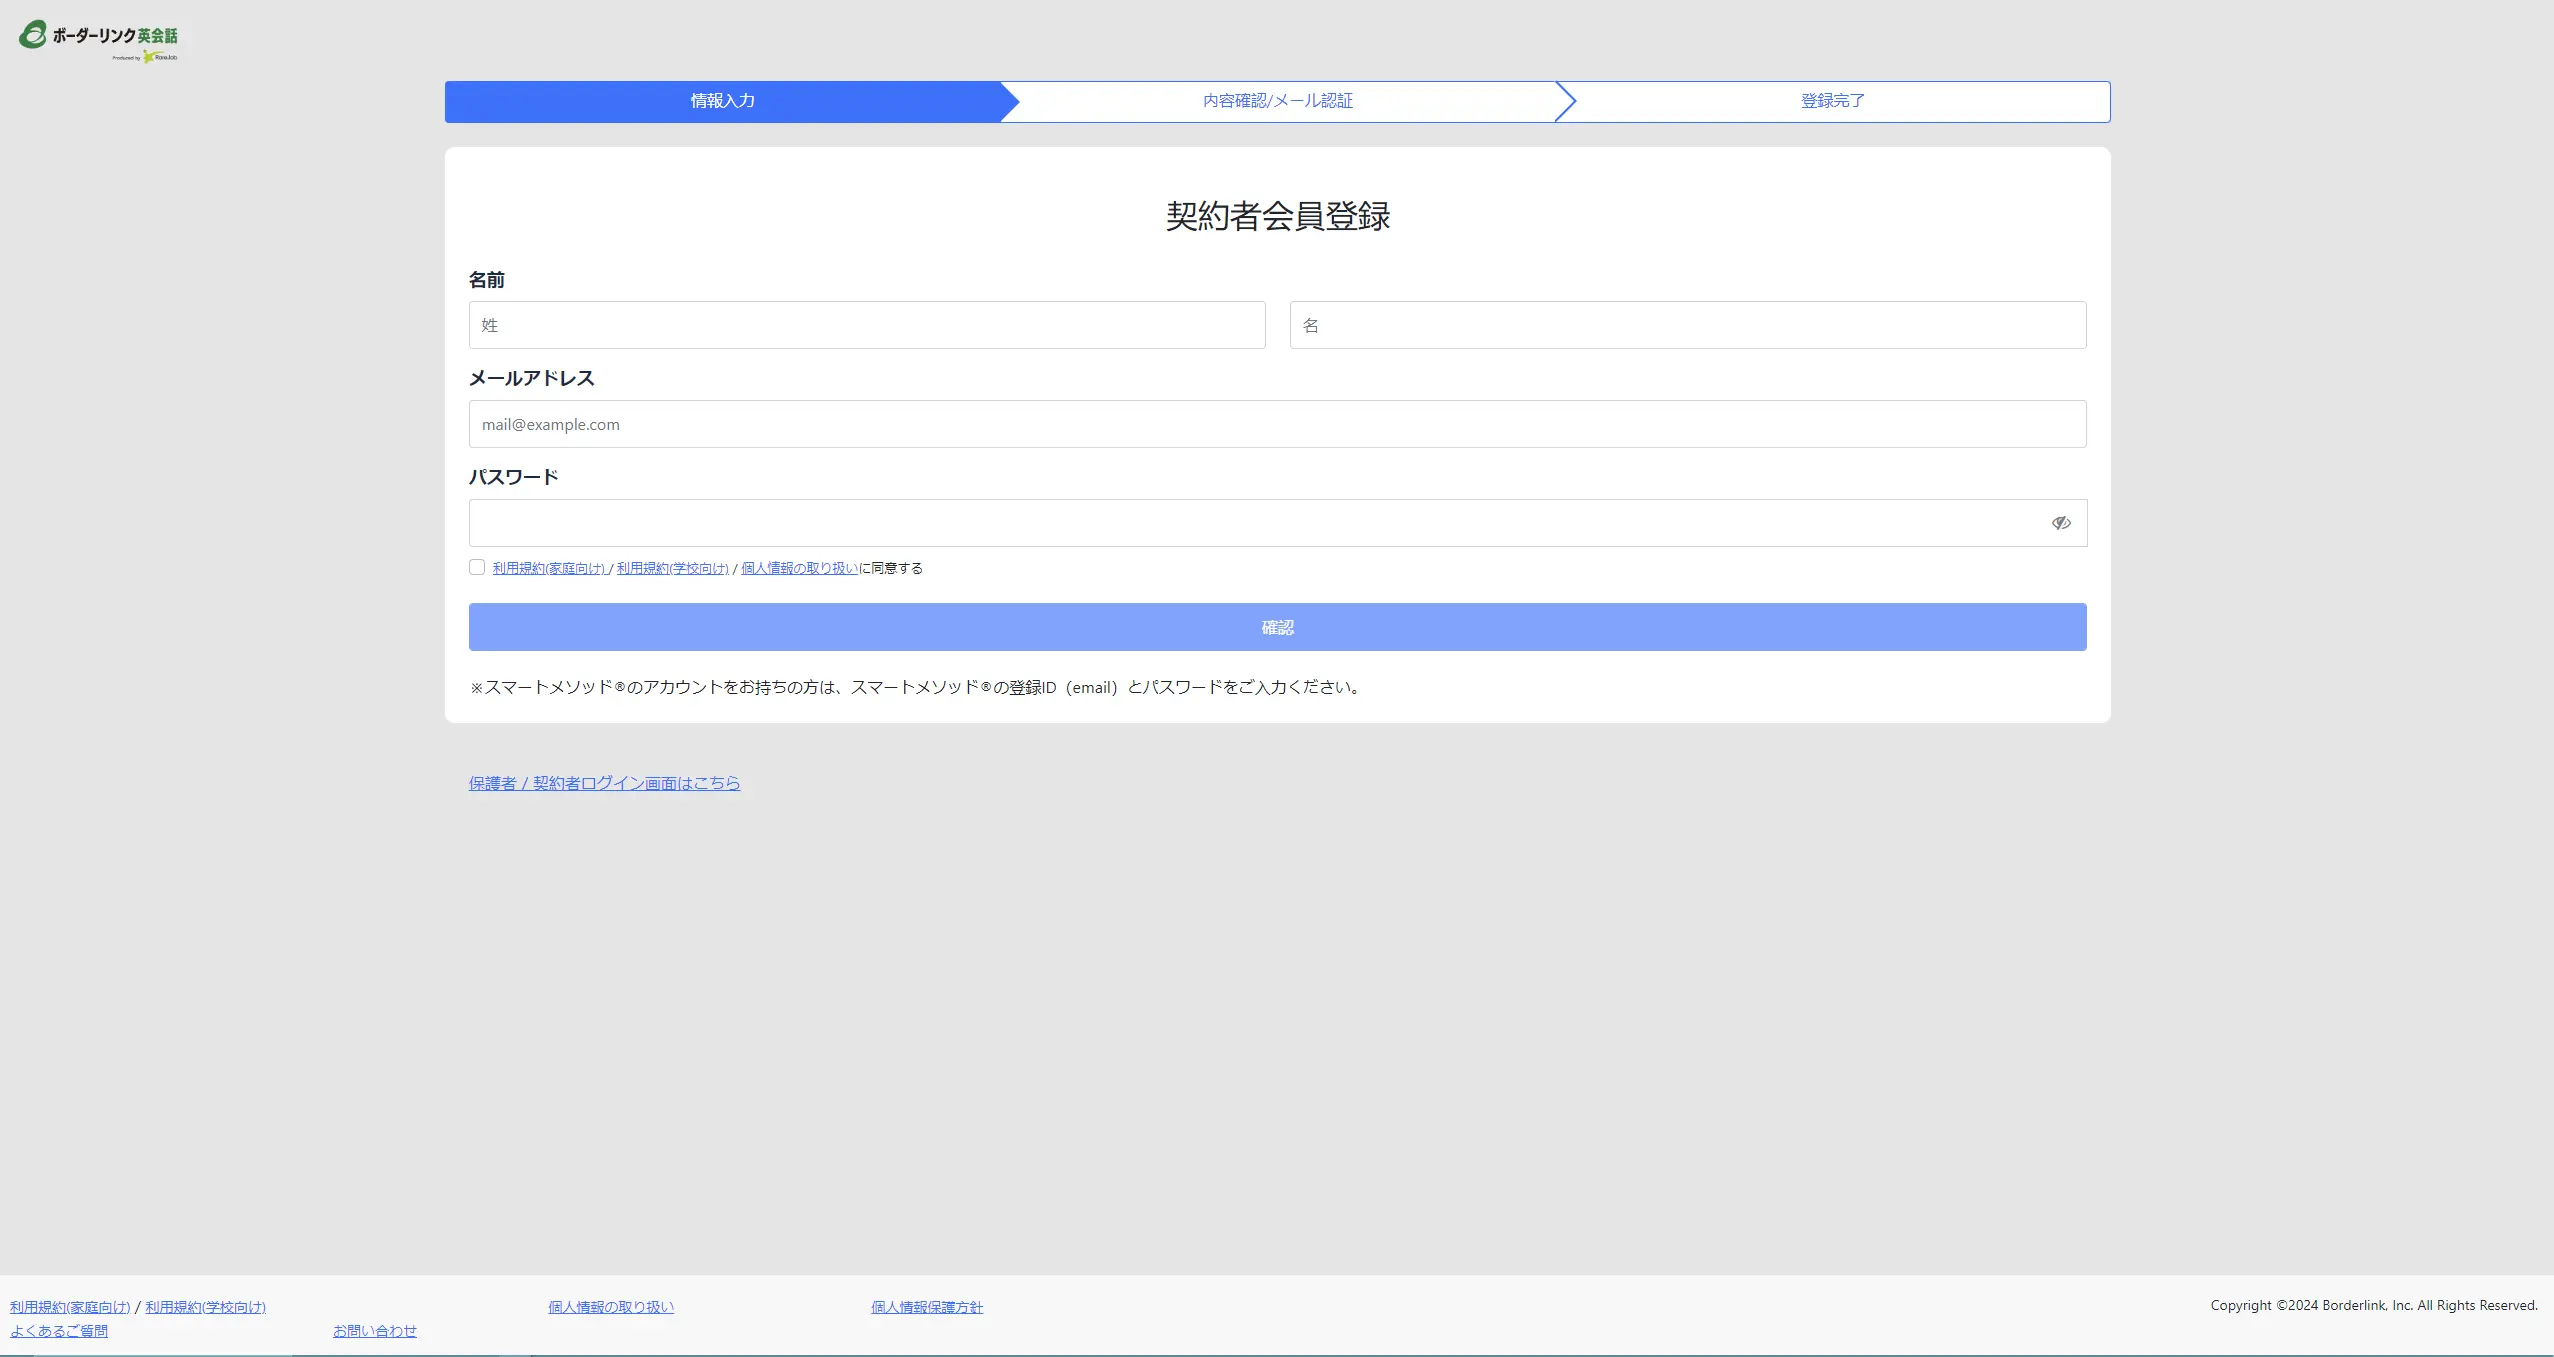Select the 登録完了 step
The height and width of the screenshot is (1357, 2554).
click(x=1832, y=101)
